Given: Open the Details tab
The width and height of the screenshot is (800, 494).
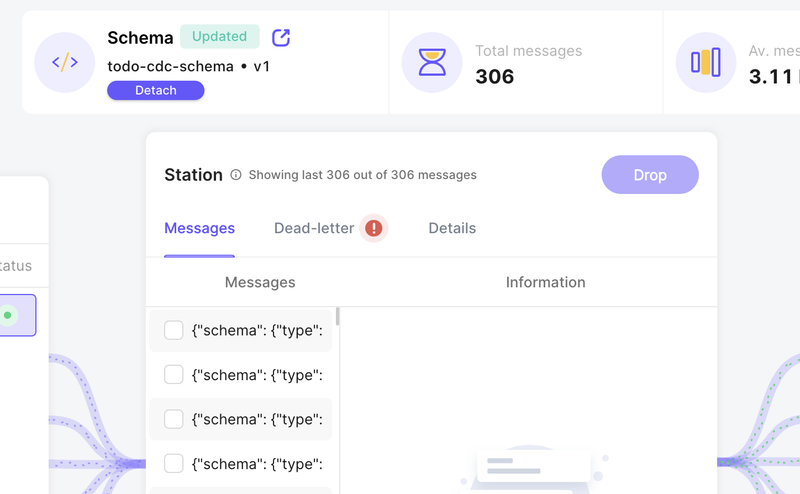Looking at the screenshot, I should [x=452, y=228].
